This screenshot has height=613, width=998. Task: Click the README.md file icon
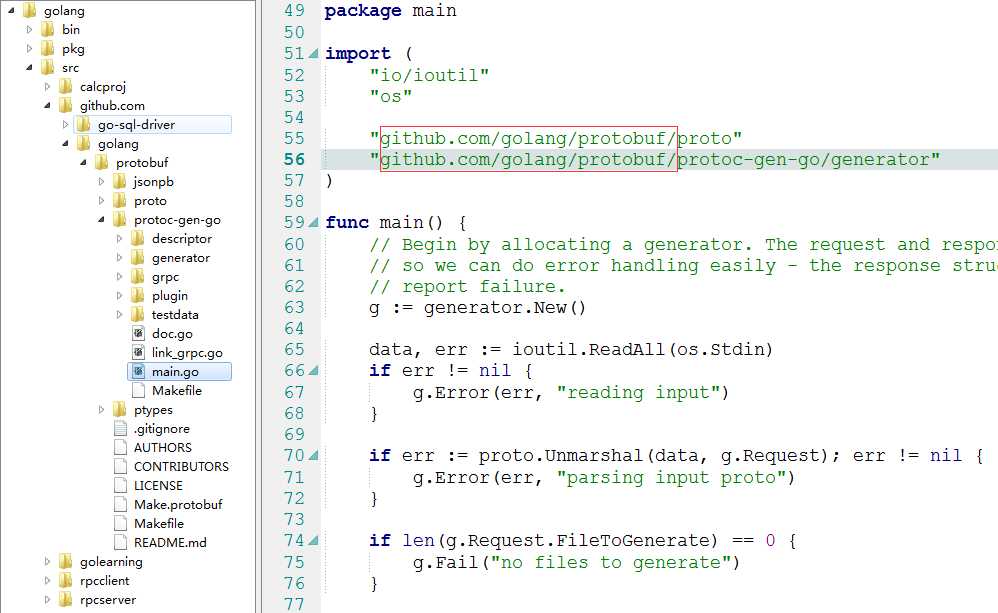point(120,542)
